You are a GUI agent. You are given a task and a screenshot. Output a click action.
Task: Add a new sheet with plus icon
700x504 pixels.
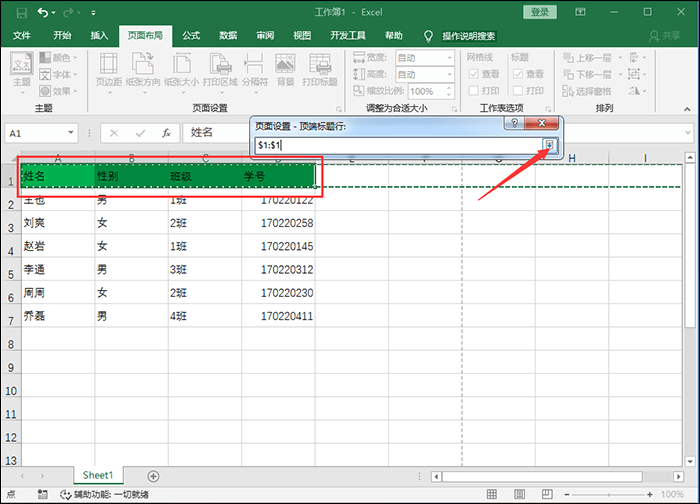point(153,476)
